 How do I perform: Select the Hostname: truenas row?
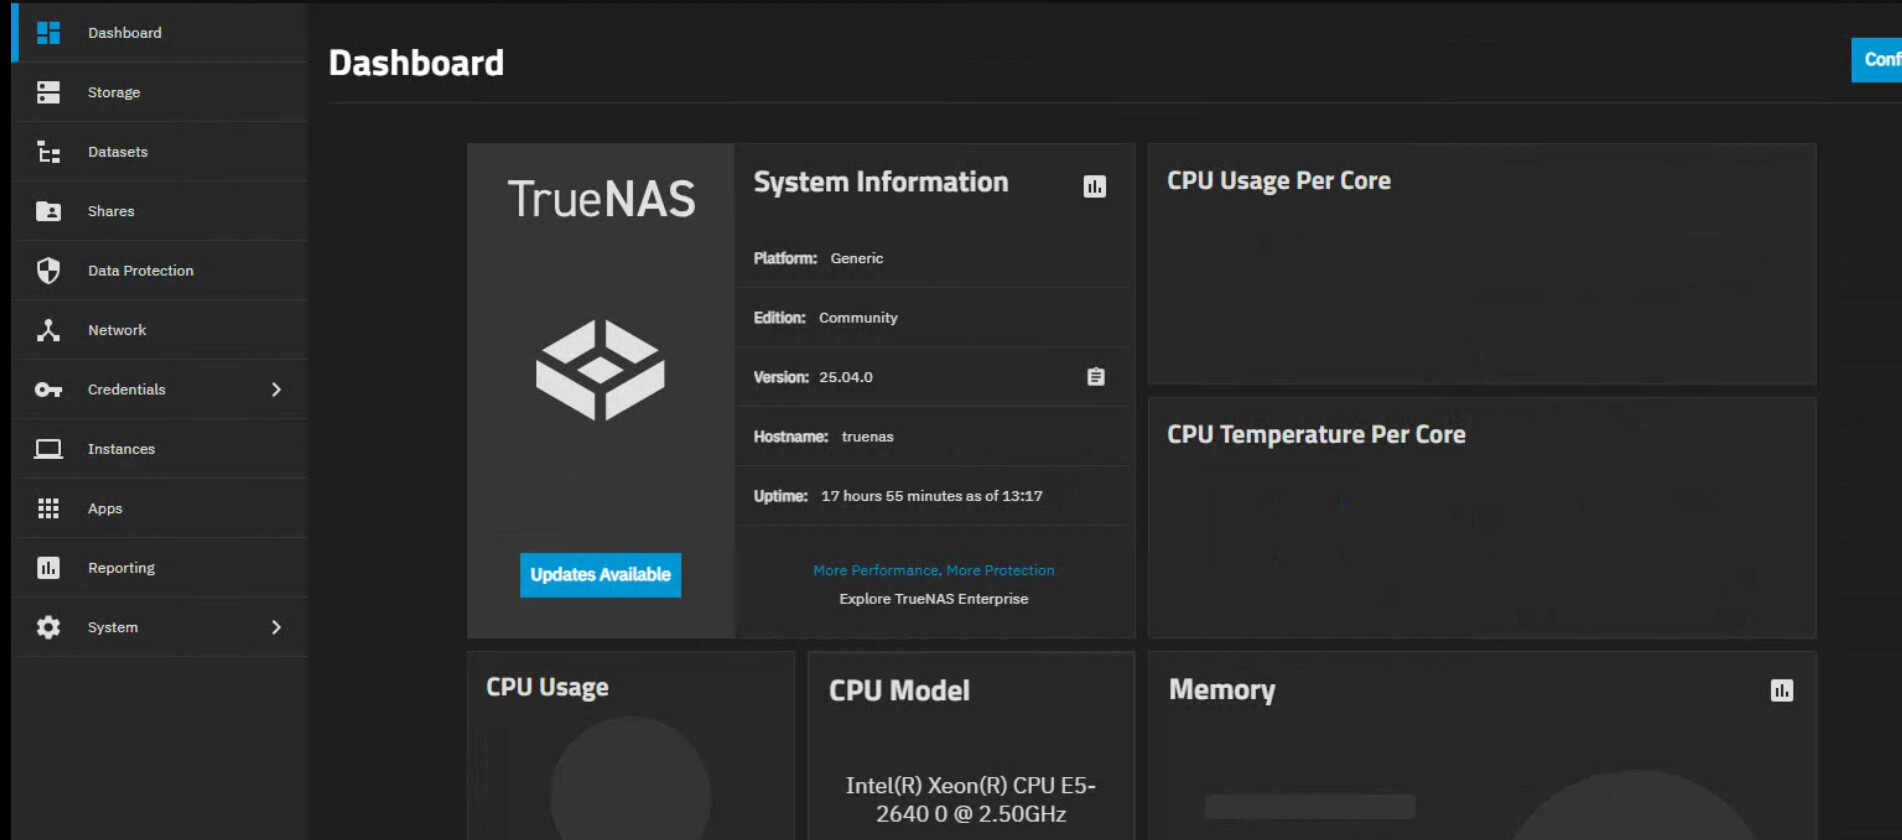click(x=935, y=437)
